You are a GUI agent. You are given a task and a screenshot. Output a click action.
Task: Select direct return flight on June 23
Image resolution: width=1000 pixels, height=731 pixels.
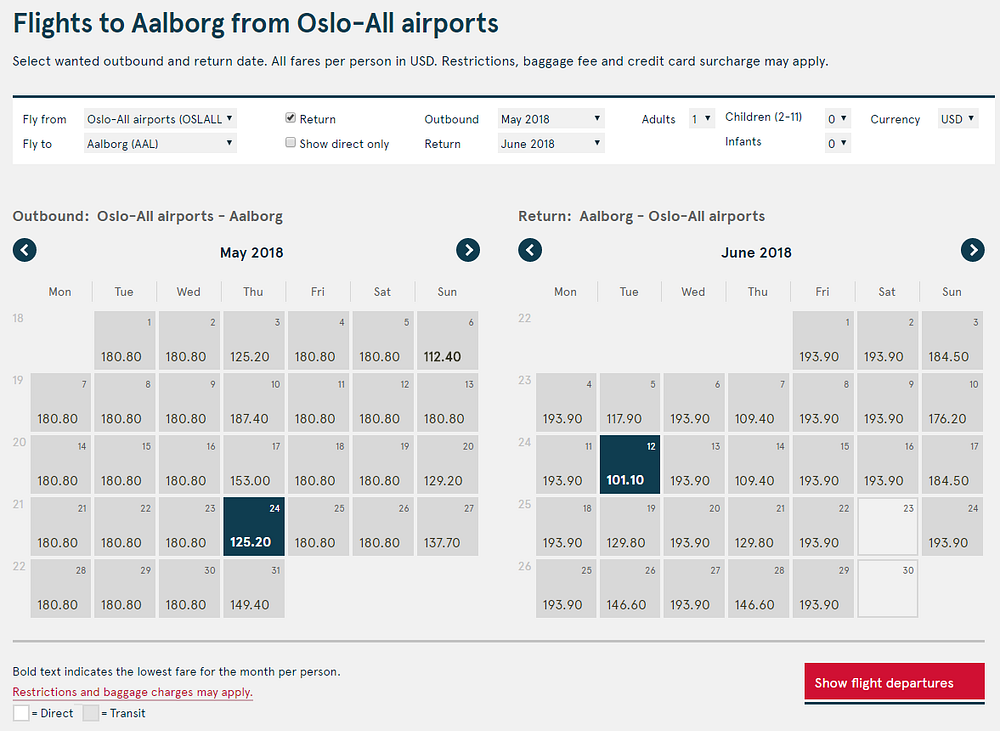click(887, 526)
